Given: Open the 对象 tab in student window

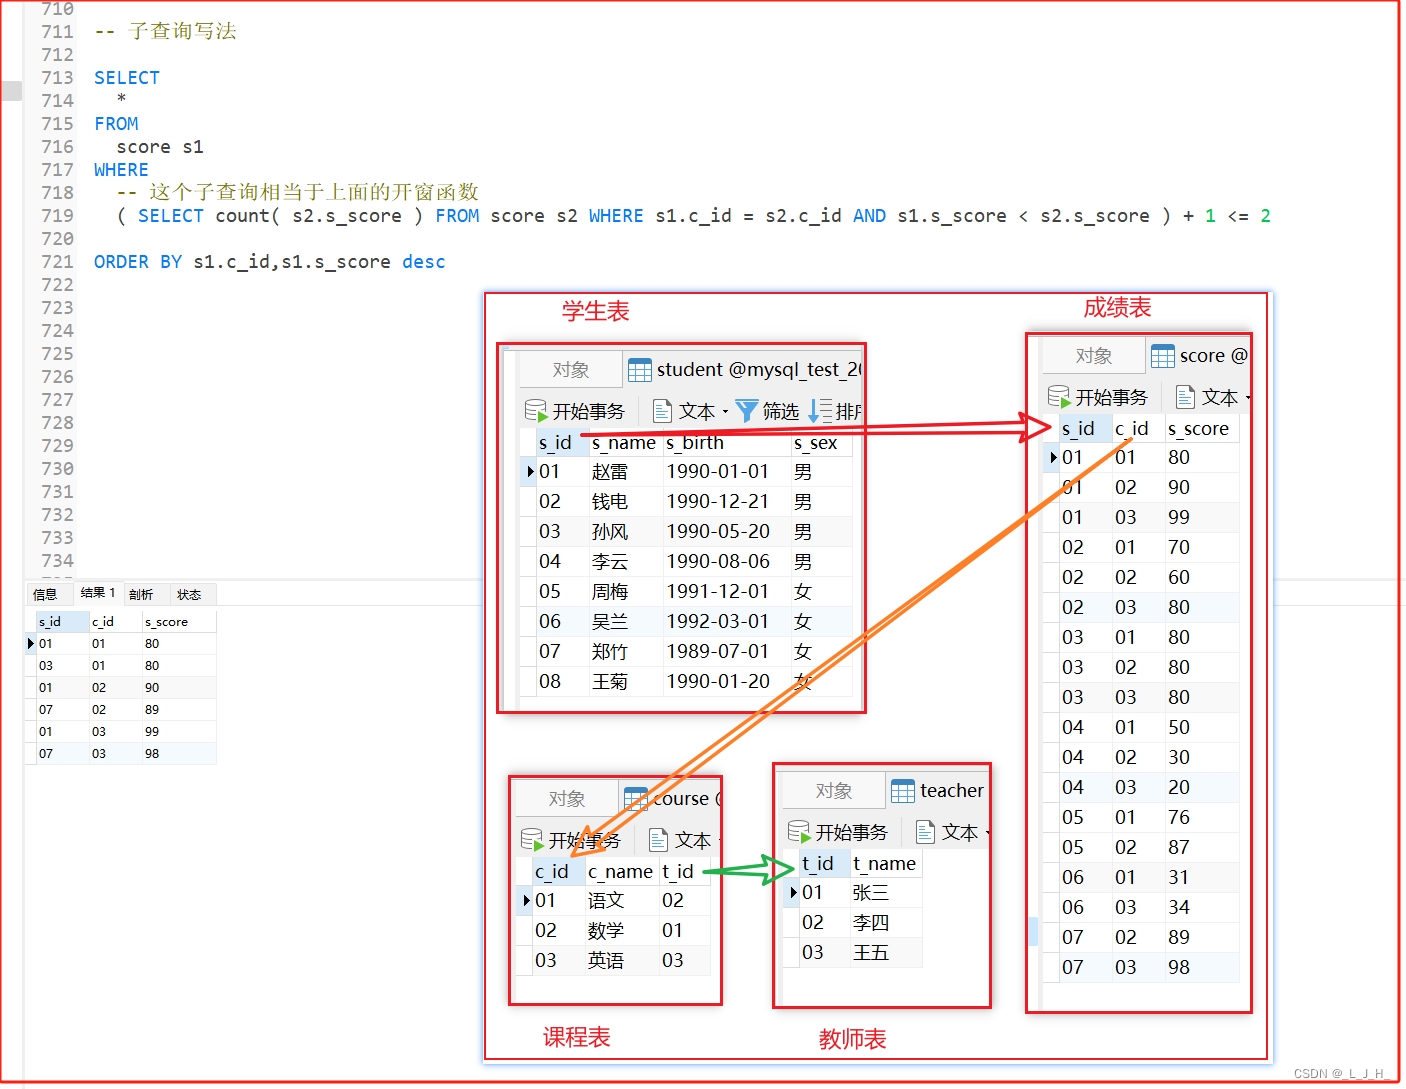Looking at the screenshot, I should pos(571,370).
